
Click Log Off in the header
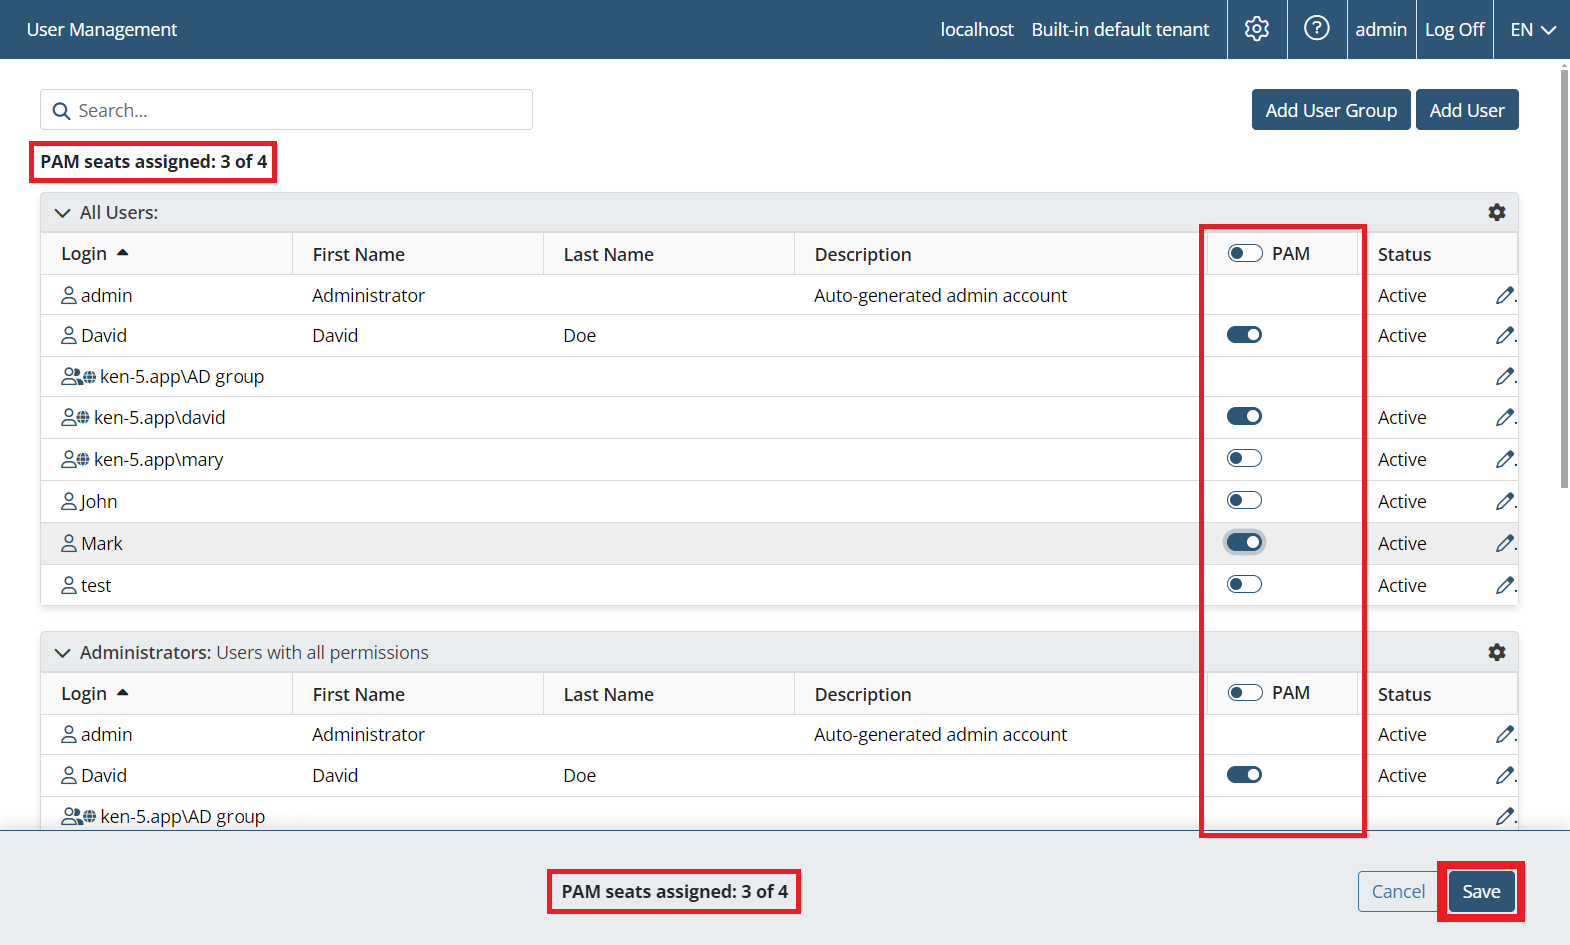[x=1454, y=30]
